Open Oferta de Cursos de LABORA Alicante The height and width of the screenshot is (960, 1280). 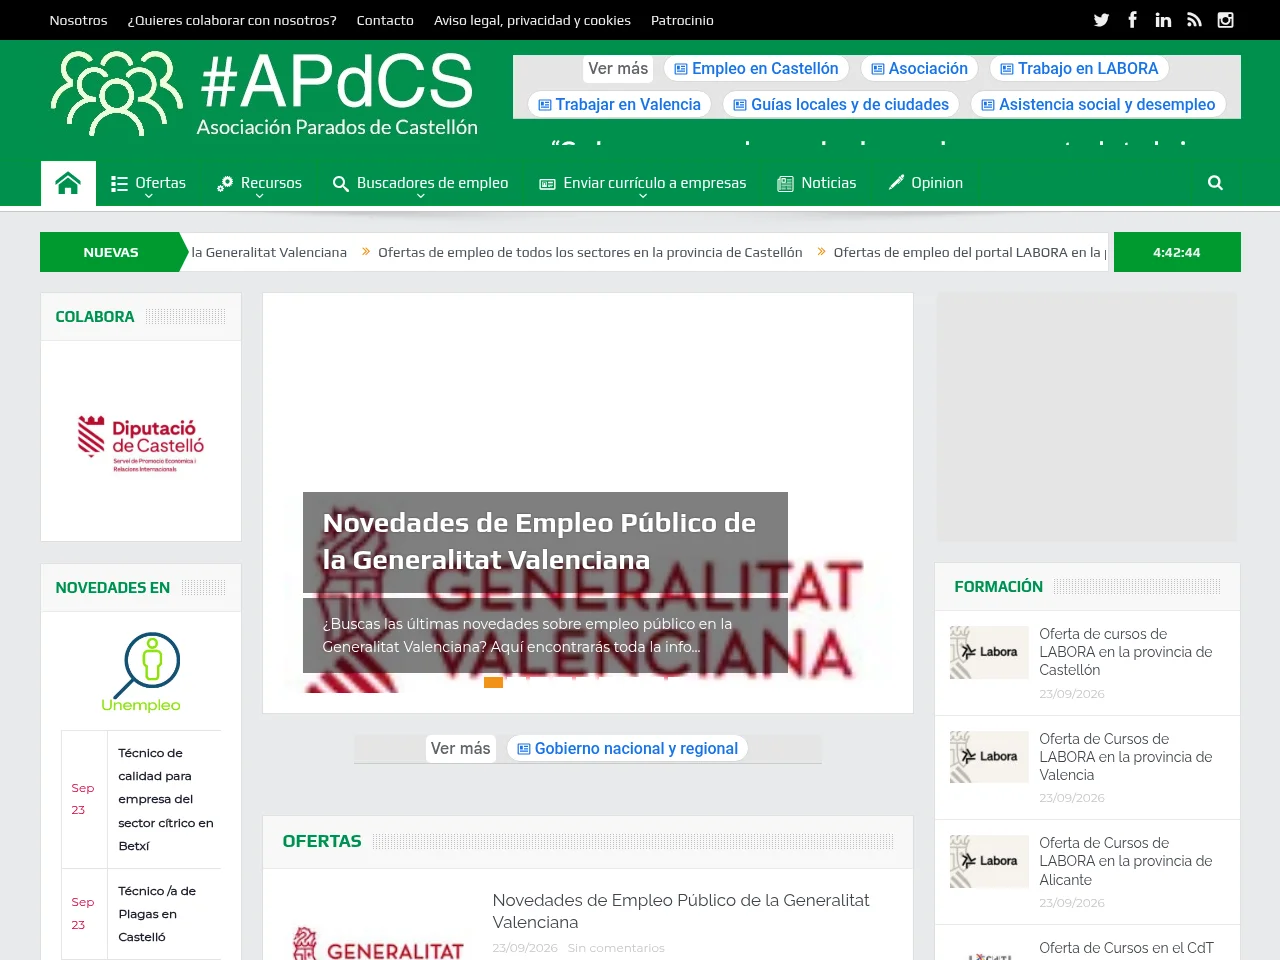coord(1126,861)
